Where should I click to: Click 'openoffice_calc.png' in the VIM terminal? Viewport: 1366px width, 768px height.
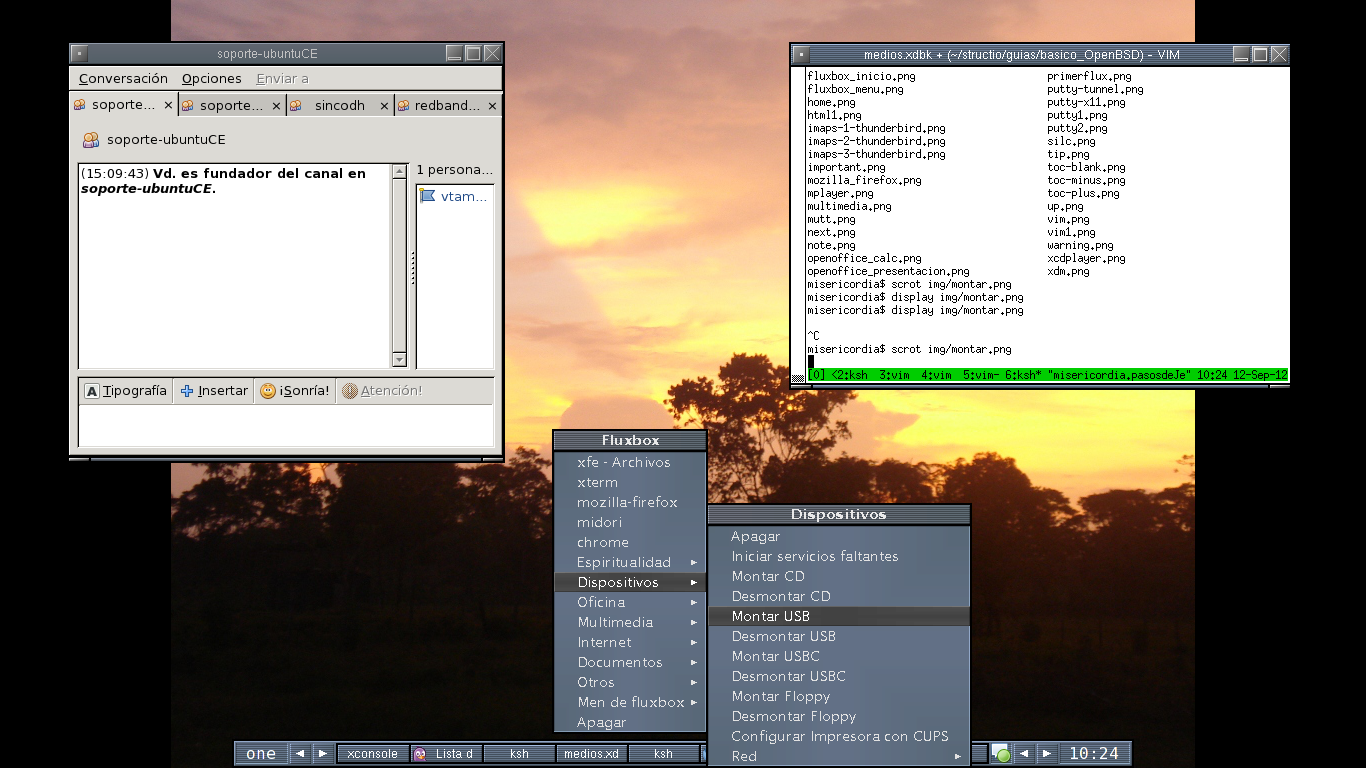click(864, 258)
